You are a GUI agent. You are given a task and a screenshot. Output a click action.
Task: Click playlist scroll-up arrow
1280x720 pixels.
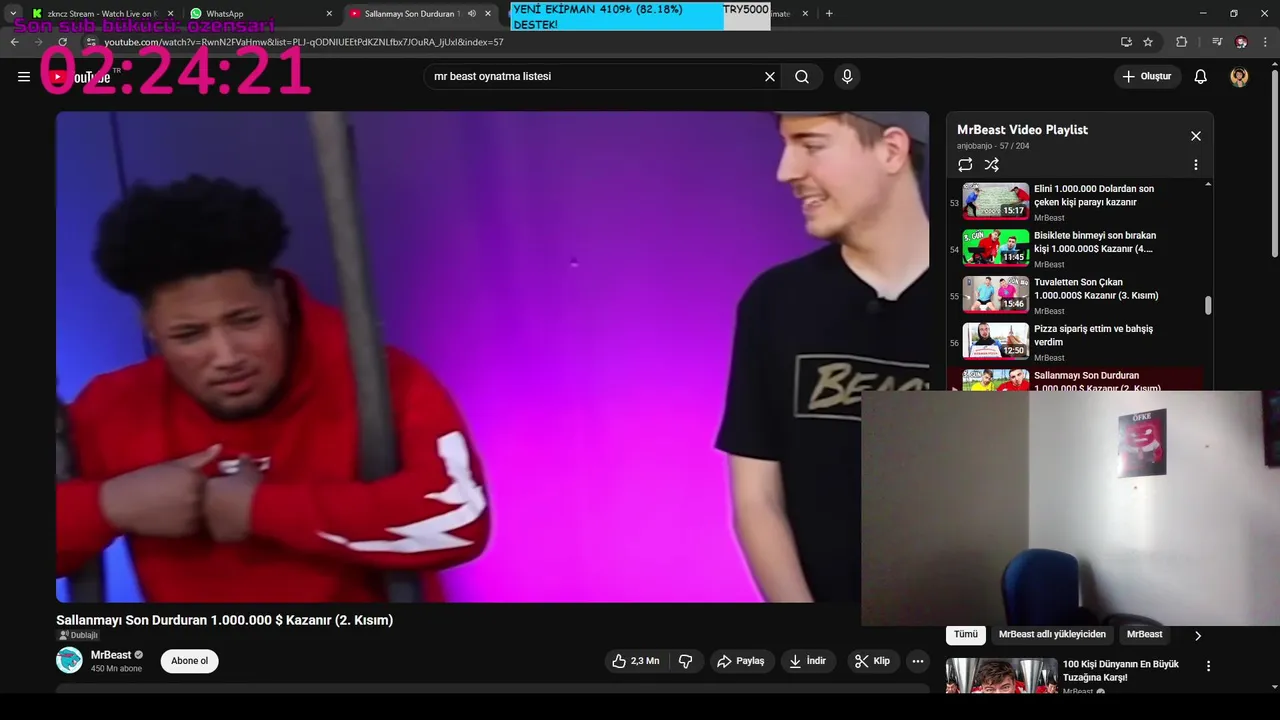pyautogui.click(x=1208, y=184)
